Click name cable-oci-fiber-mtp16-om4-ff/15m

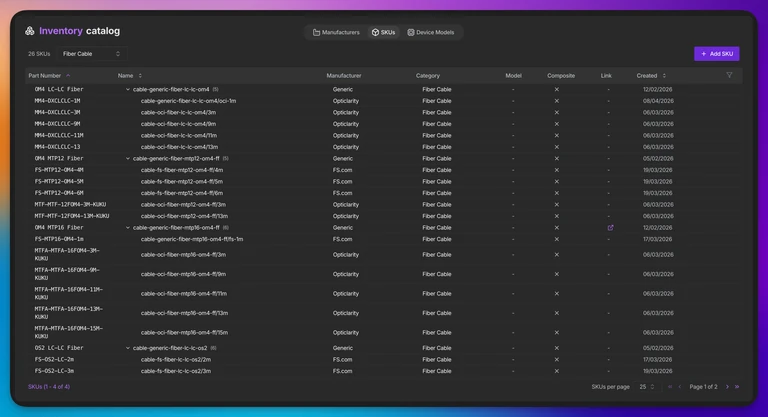click(x=184, y=332)
